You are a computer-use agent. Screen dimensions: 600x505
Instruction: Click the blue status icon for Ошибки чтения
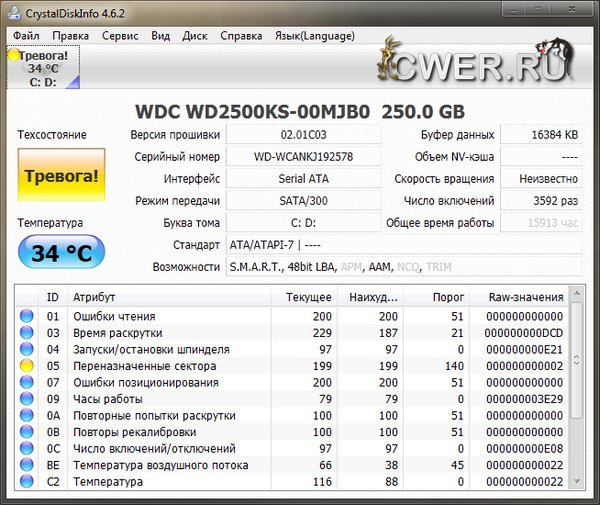pyautogui.click(x=26, y=316)
